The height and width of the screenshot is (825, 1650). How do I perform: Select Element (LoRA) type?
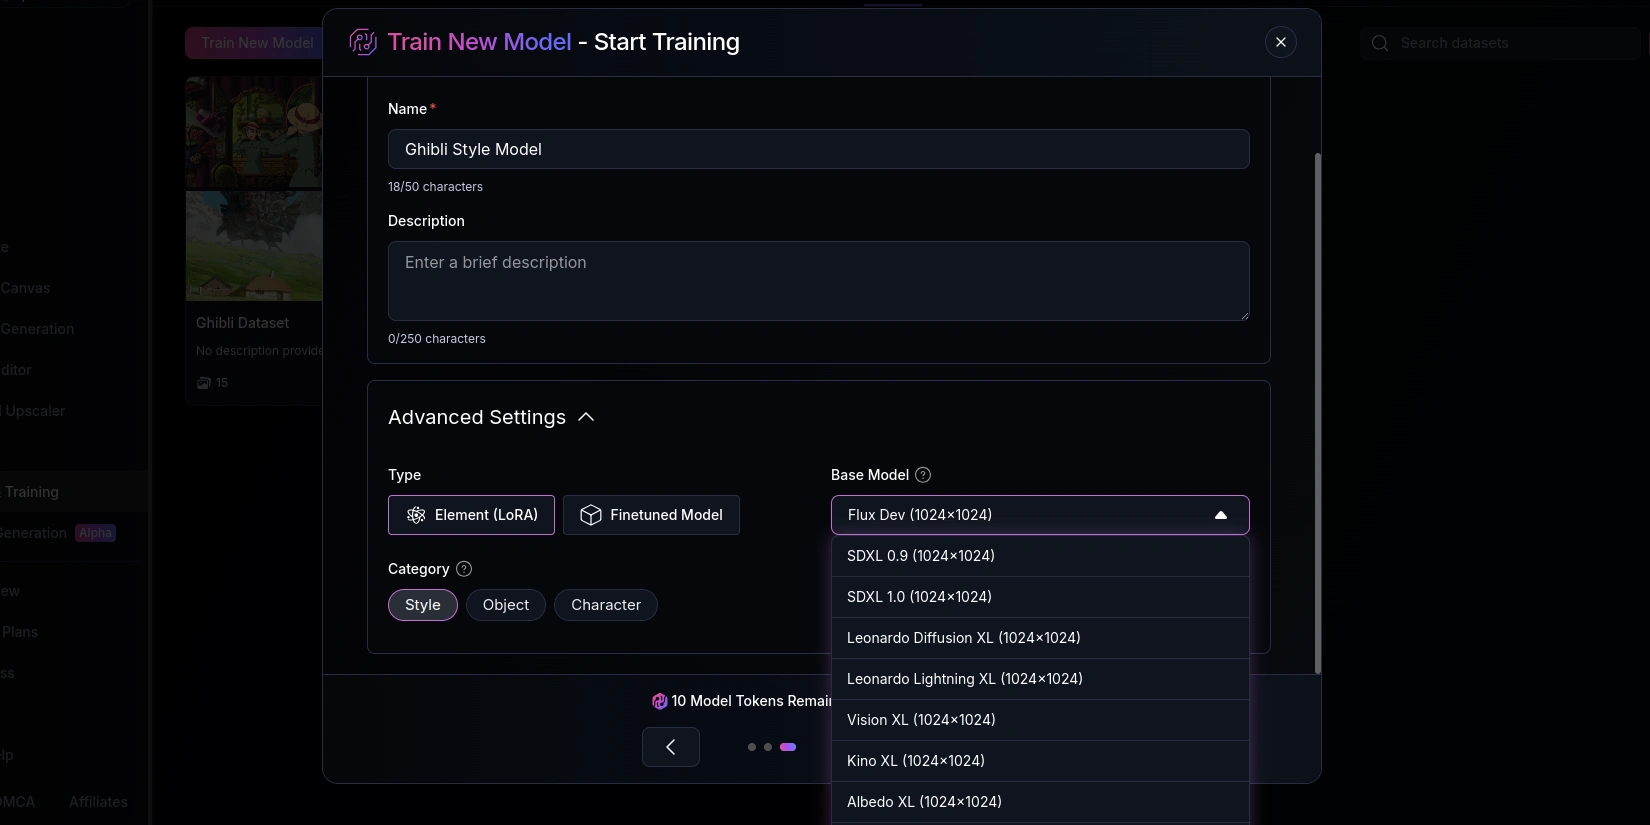point(471,515)
